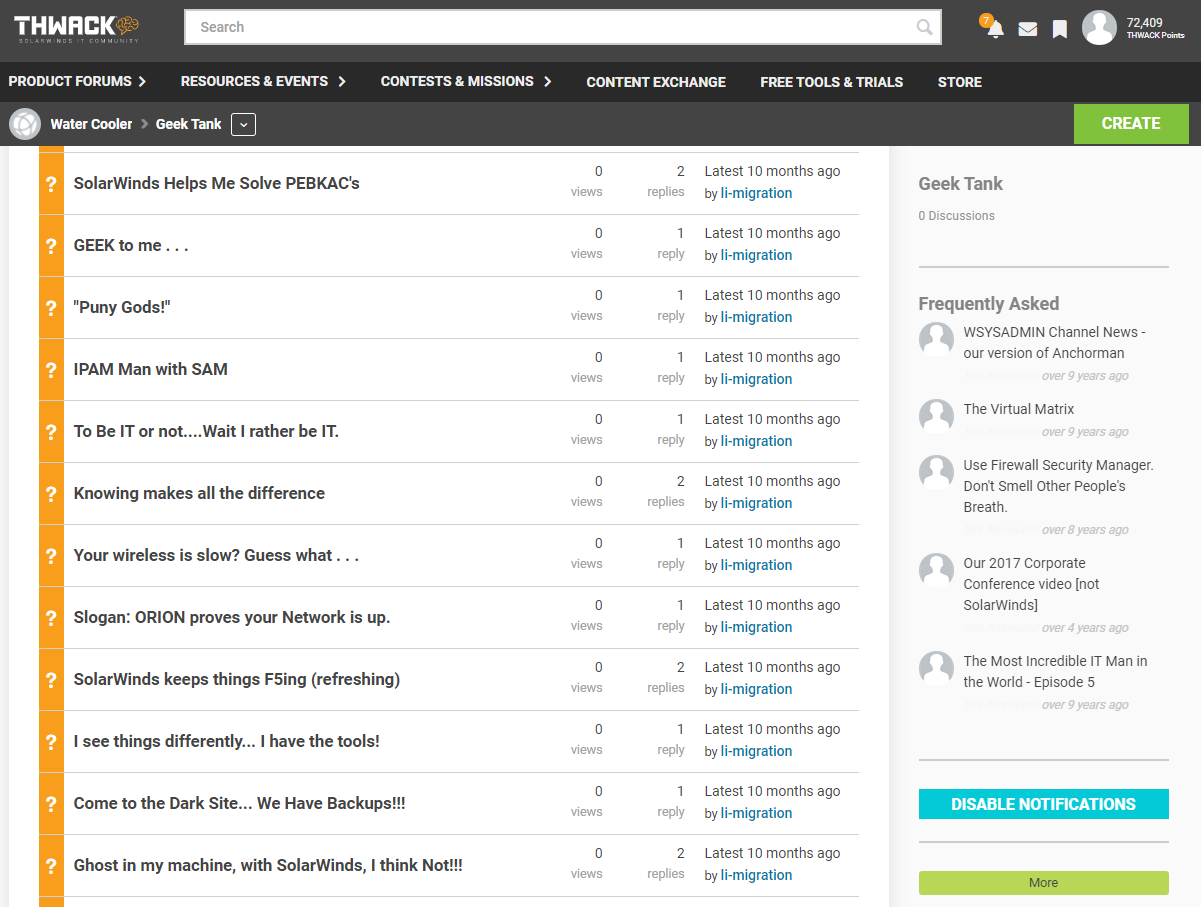Image resolution: width=1201 pixels, height=907 pixels.
Task: Open FAQ item The Most Incredible IT Man
Action: 1055,672
